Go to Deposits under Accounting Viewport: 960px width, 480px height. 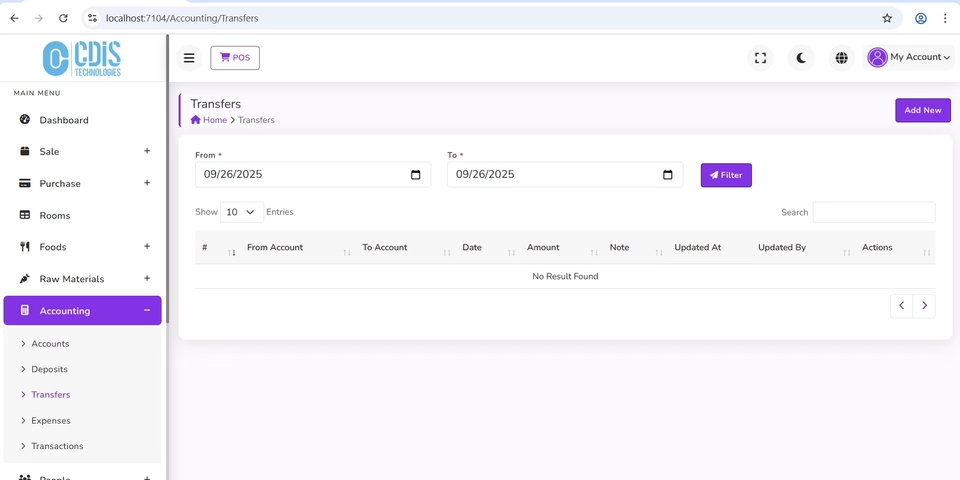pos(49,369)
